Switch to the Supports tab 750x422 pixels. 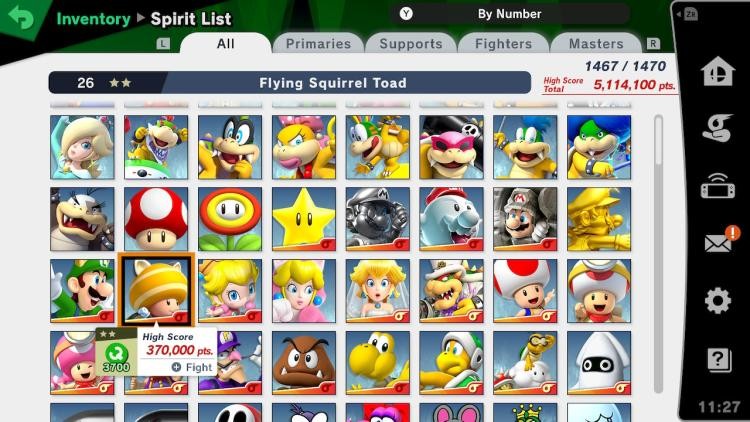pyautogui.click(x=411, y=44)
